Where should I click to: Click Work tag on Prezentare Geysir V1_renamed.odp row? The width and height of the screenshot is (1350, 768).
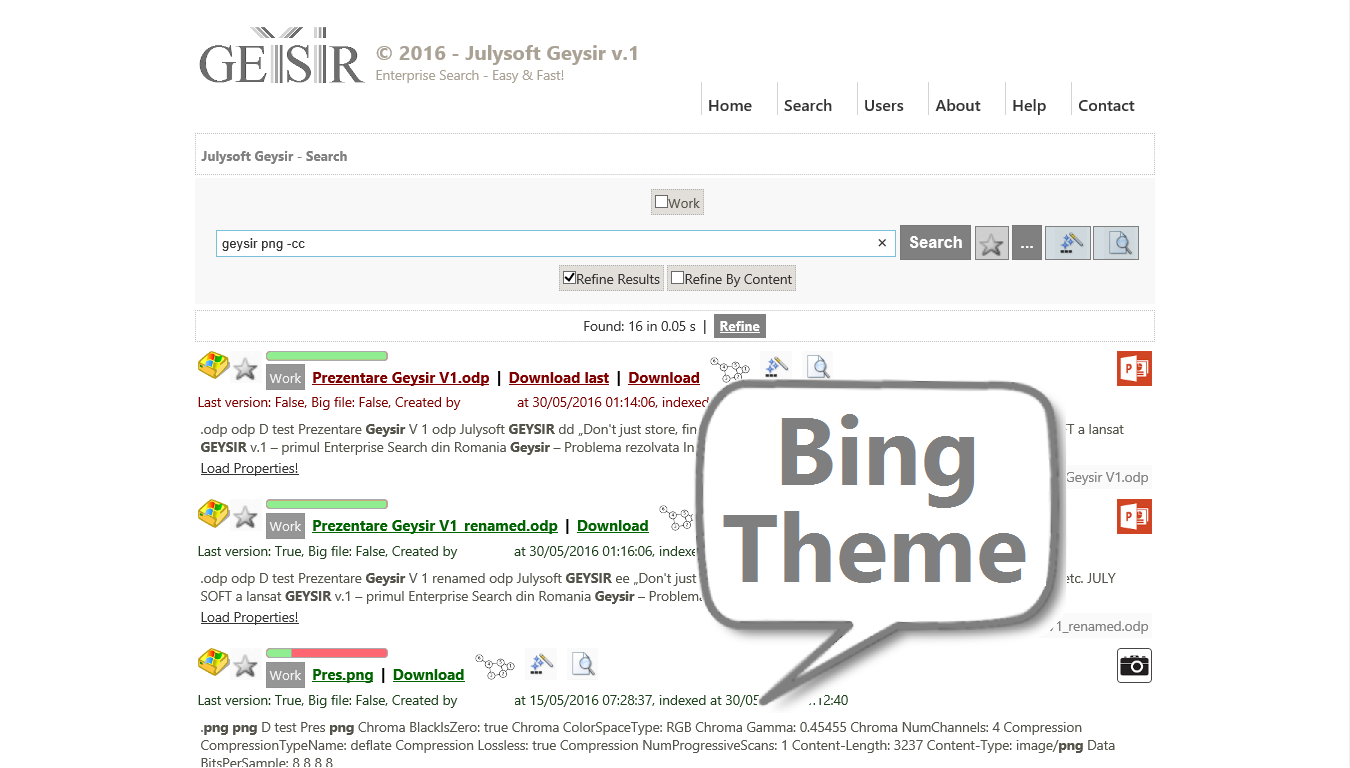point(285,526)
